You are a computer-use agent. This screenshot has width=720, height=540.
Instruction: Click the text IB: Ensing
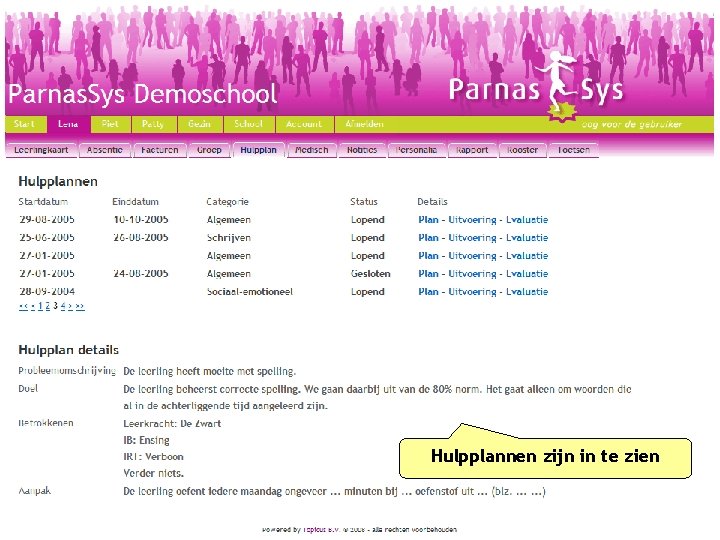tap(146, 440)
